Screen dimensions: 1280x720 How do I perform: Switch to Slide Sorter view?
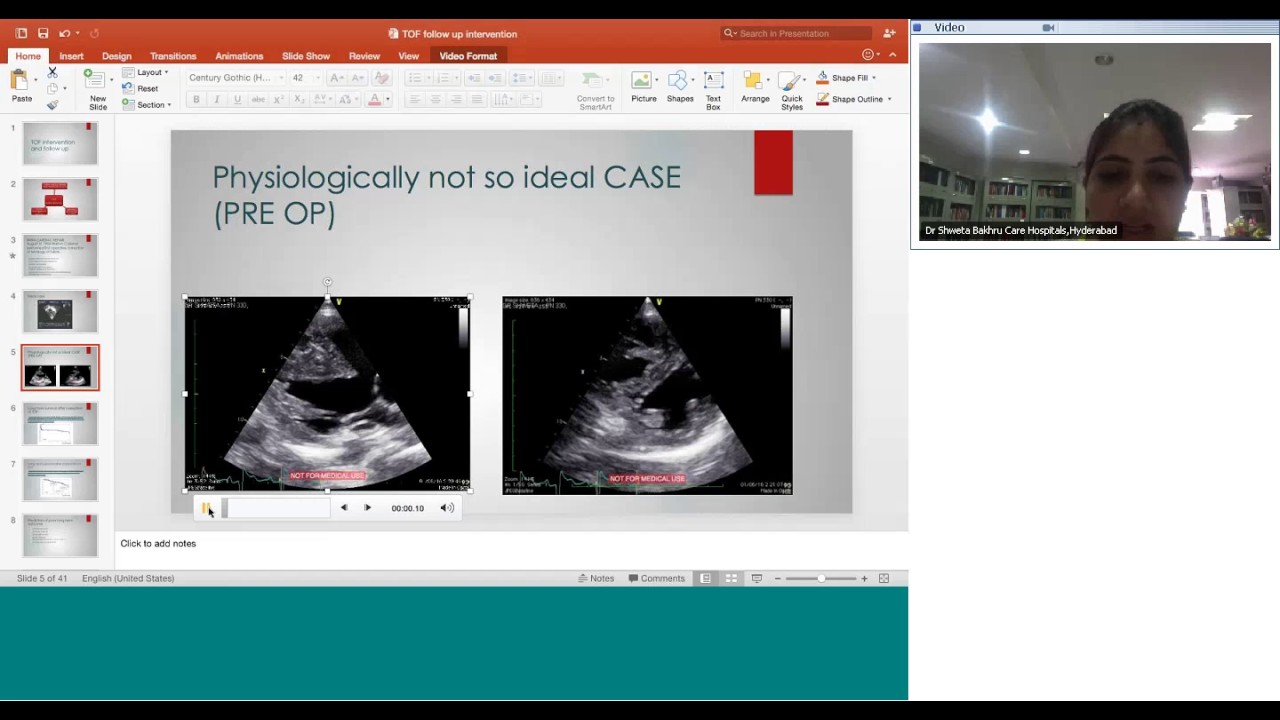[731, 578]
